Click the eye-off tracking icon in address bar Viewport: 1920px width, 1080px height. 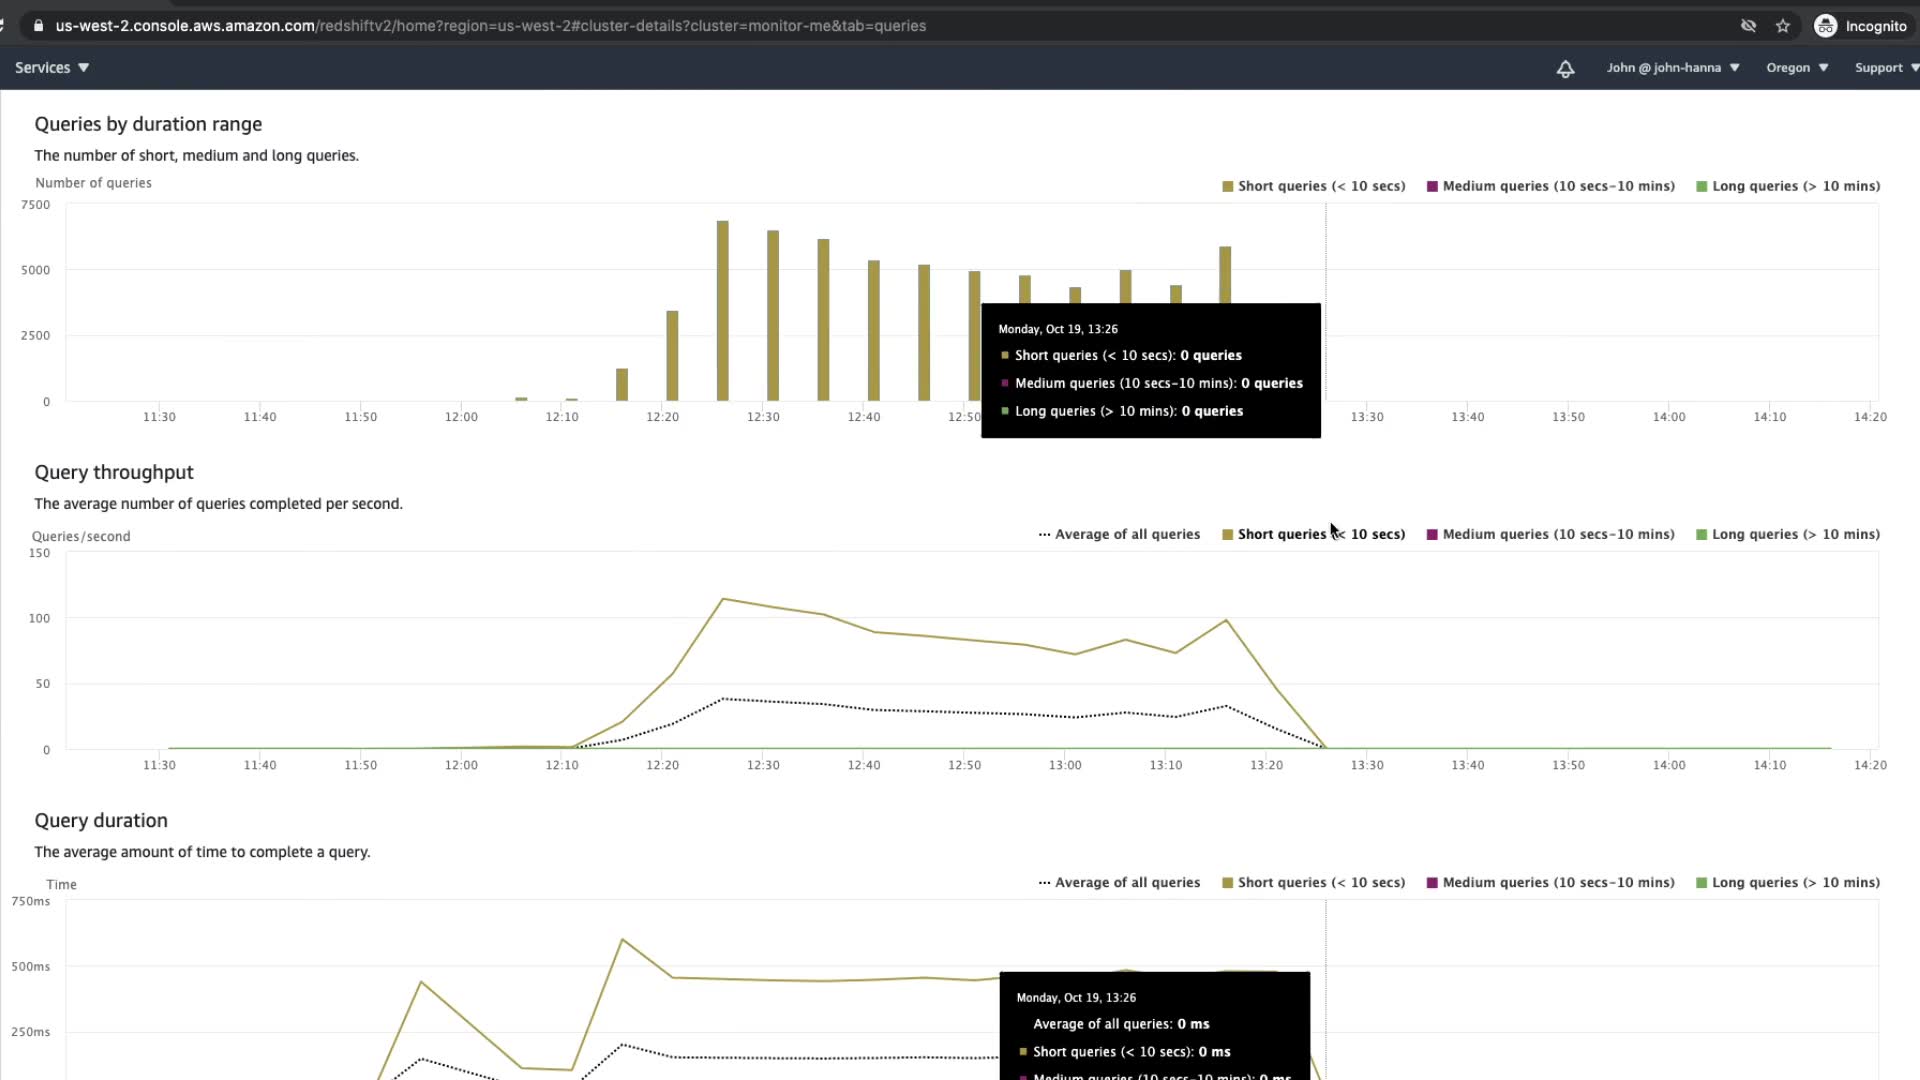pos(1748,26)
